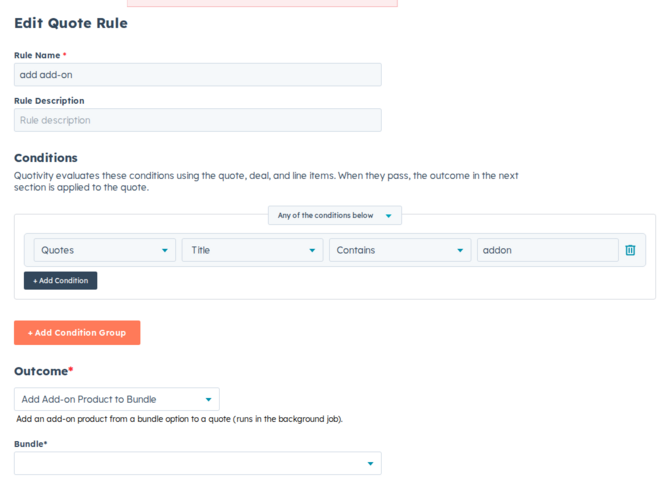The height and width of the screenshot is (479, 670).
Task: Click the 'Rule Name' label
Action: point(37,56)
